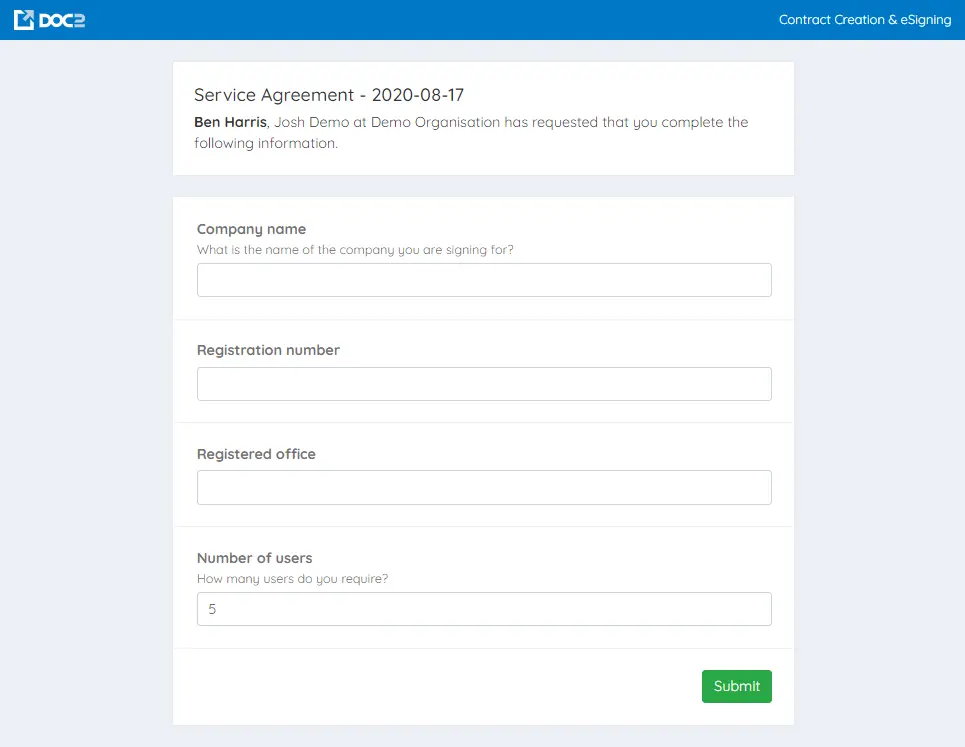The image size is (965, 747).
Task: Click the company signing question help text
Action: coord(355,250)
